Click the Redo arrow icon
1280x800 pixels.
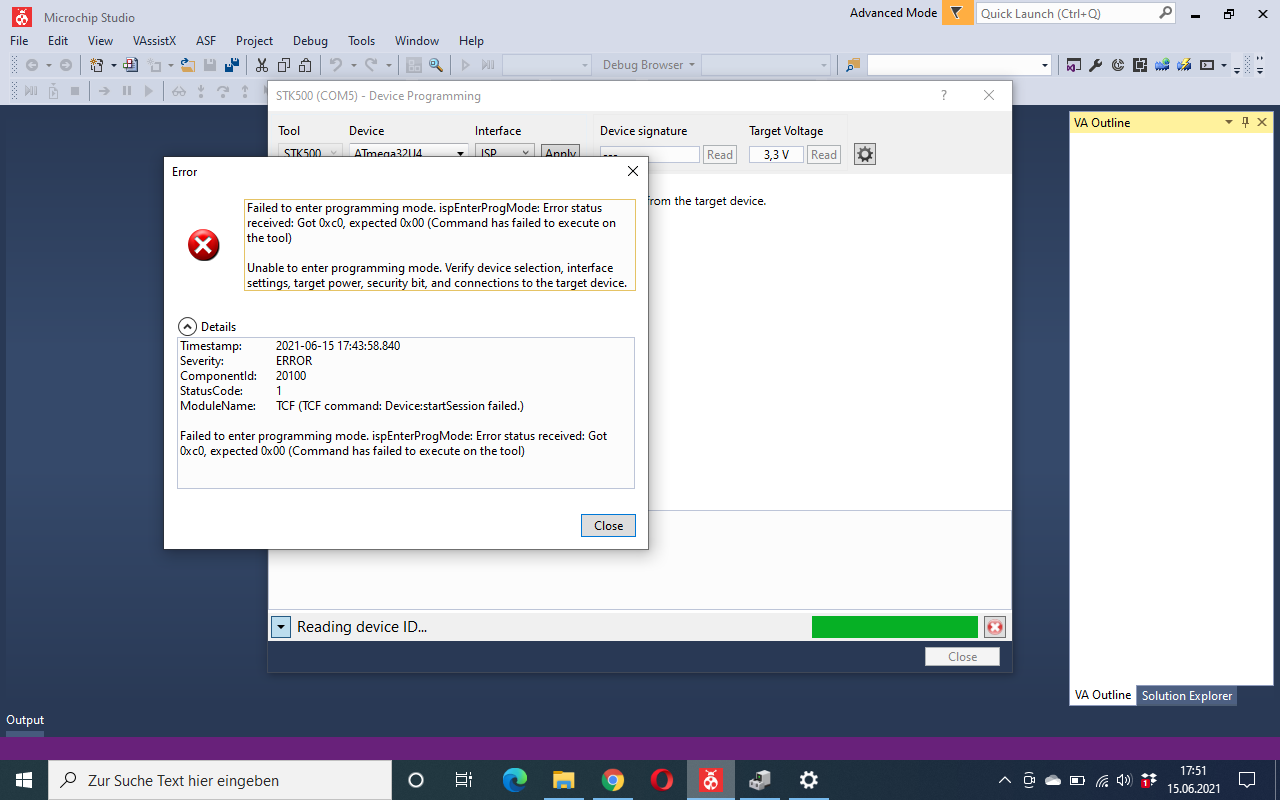(x=371, y=65)
